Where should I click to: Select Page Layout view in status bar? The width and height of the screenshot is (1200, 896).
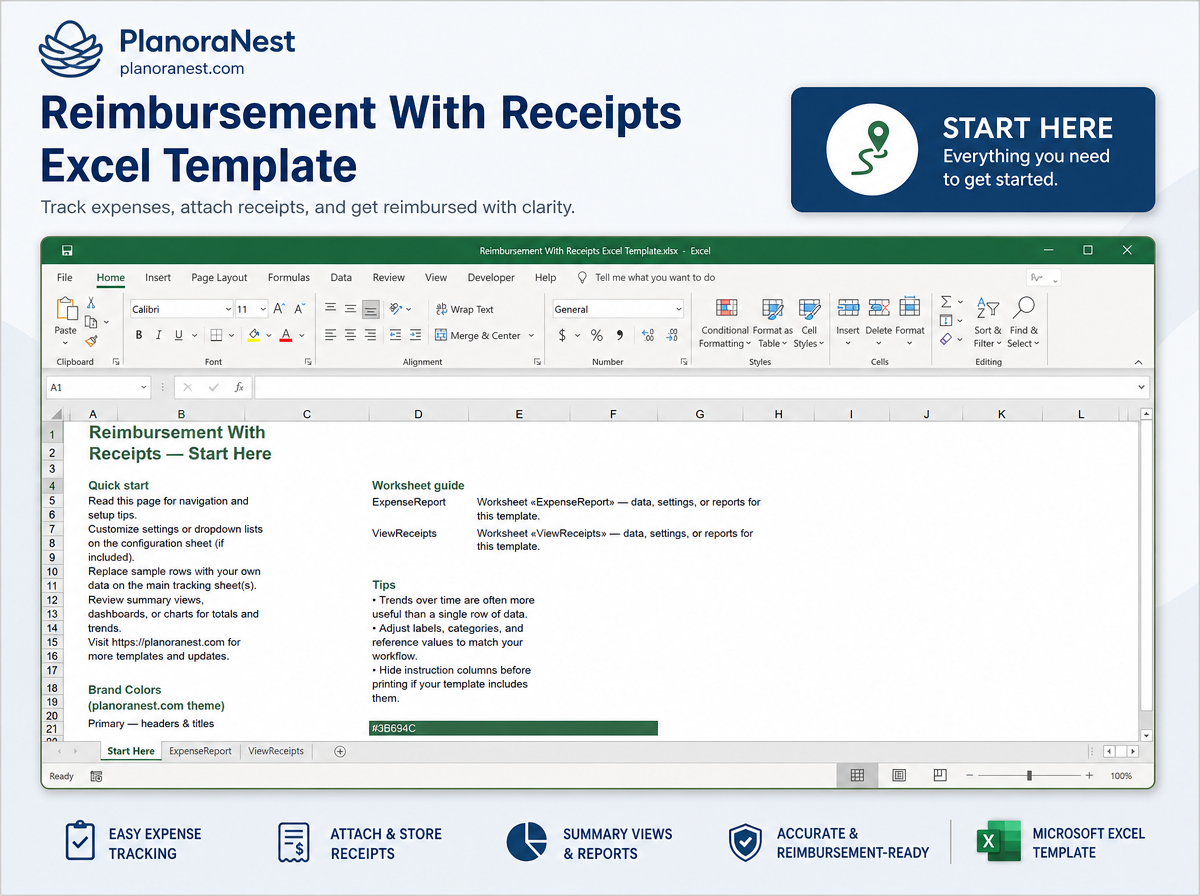(899, 775)
